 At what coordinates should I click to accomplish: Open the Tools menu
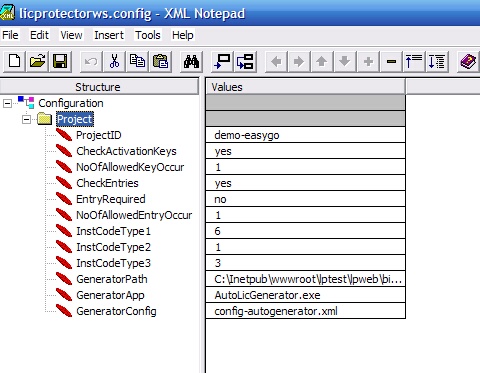(x=148, y=35)
